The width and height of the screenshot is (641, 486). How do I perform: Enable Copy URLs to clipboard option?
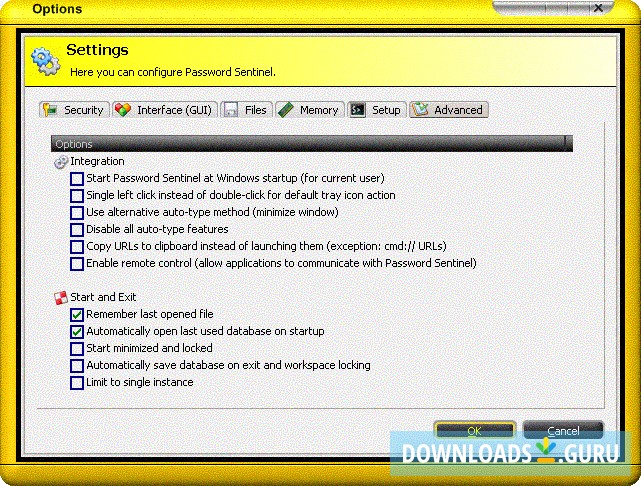click(77, 247)
